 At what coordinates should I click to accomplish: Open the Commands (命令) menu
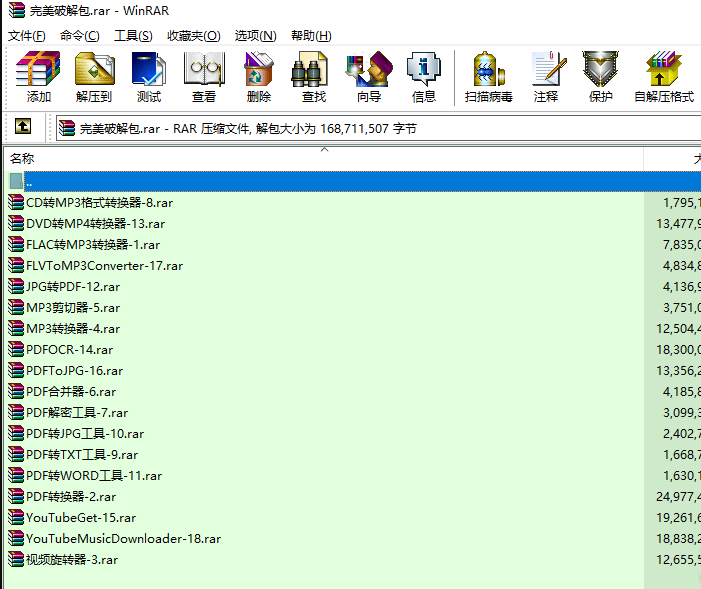click(x=80, y=36)
